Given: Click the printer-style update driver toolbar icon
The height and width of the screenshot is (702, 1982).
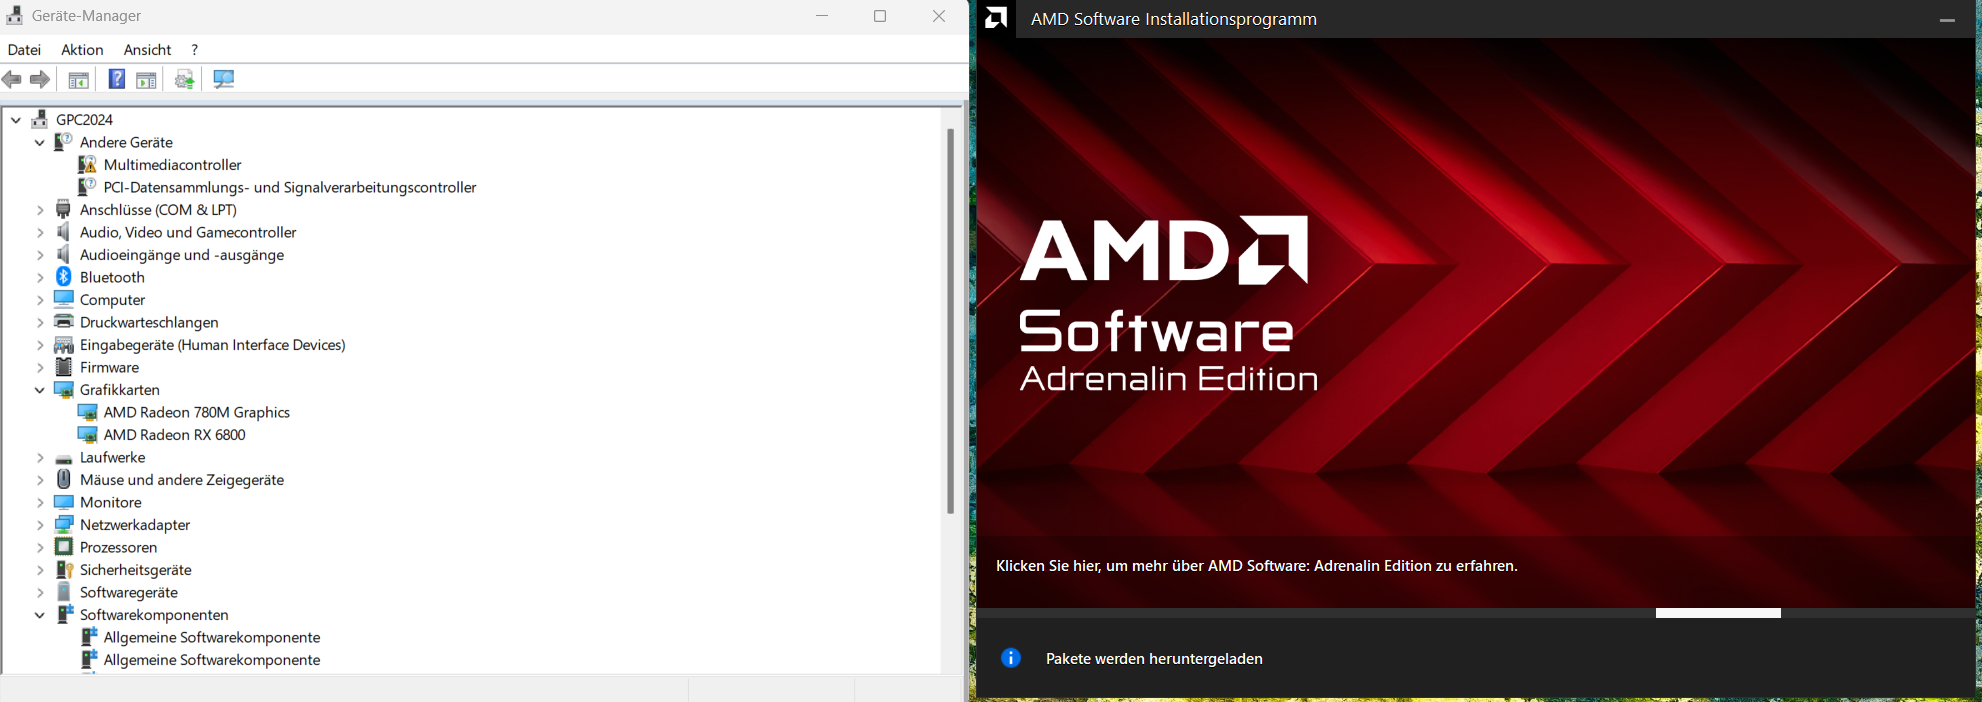Looking at the screenshot, I should point(184,79).
